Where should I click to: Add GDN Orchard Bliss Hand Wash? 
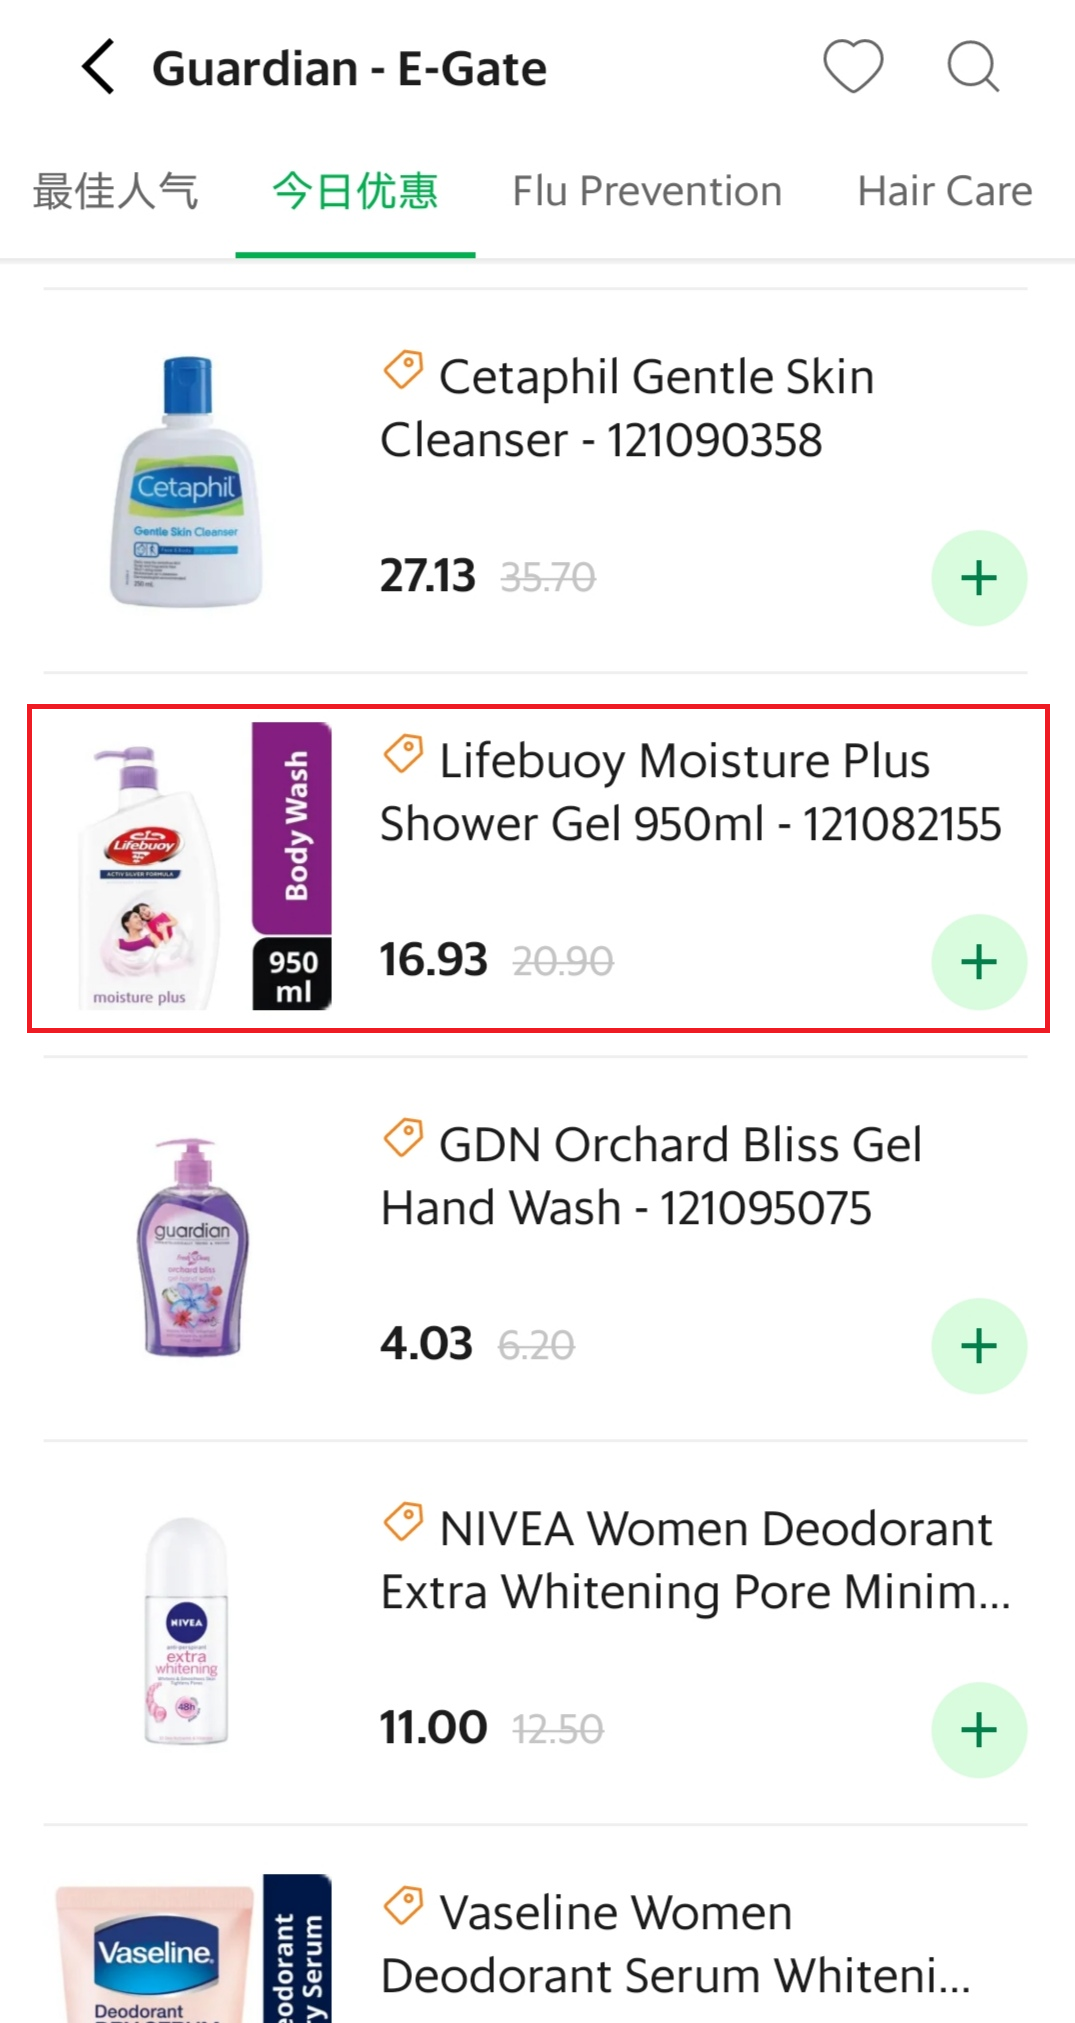point(979,1346)
